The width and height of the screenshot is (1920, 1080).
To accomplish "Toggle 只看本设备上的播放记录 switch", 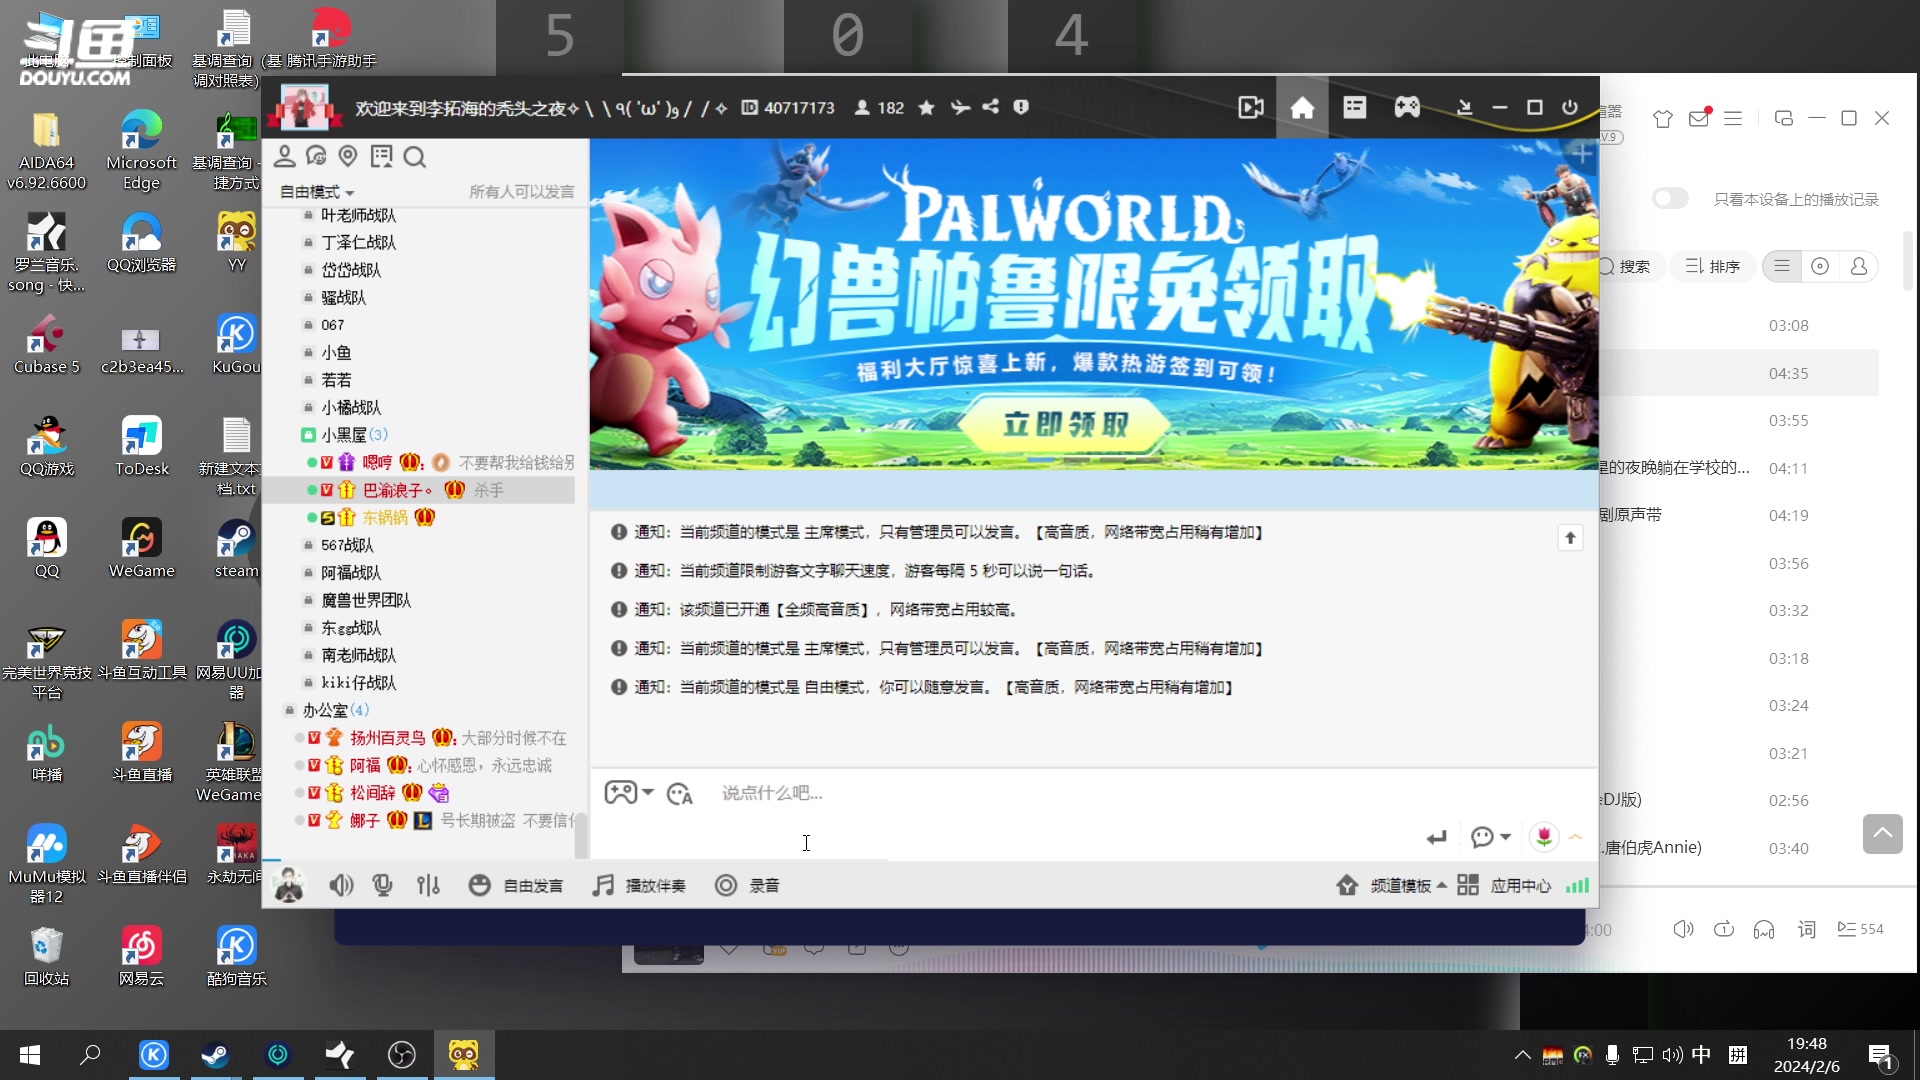I will click(x=1670, y=198).
